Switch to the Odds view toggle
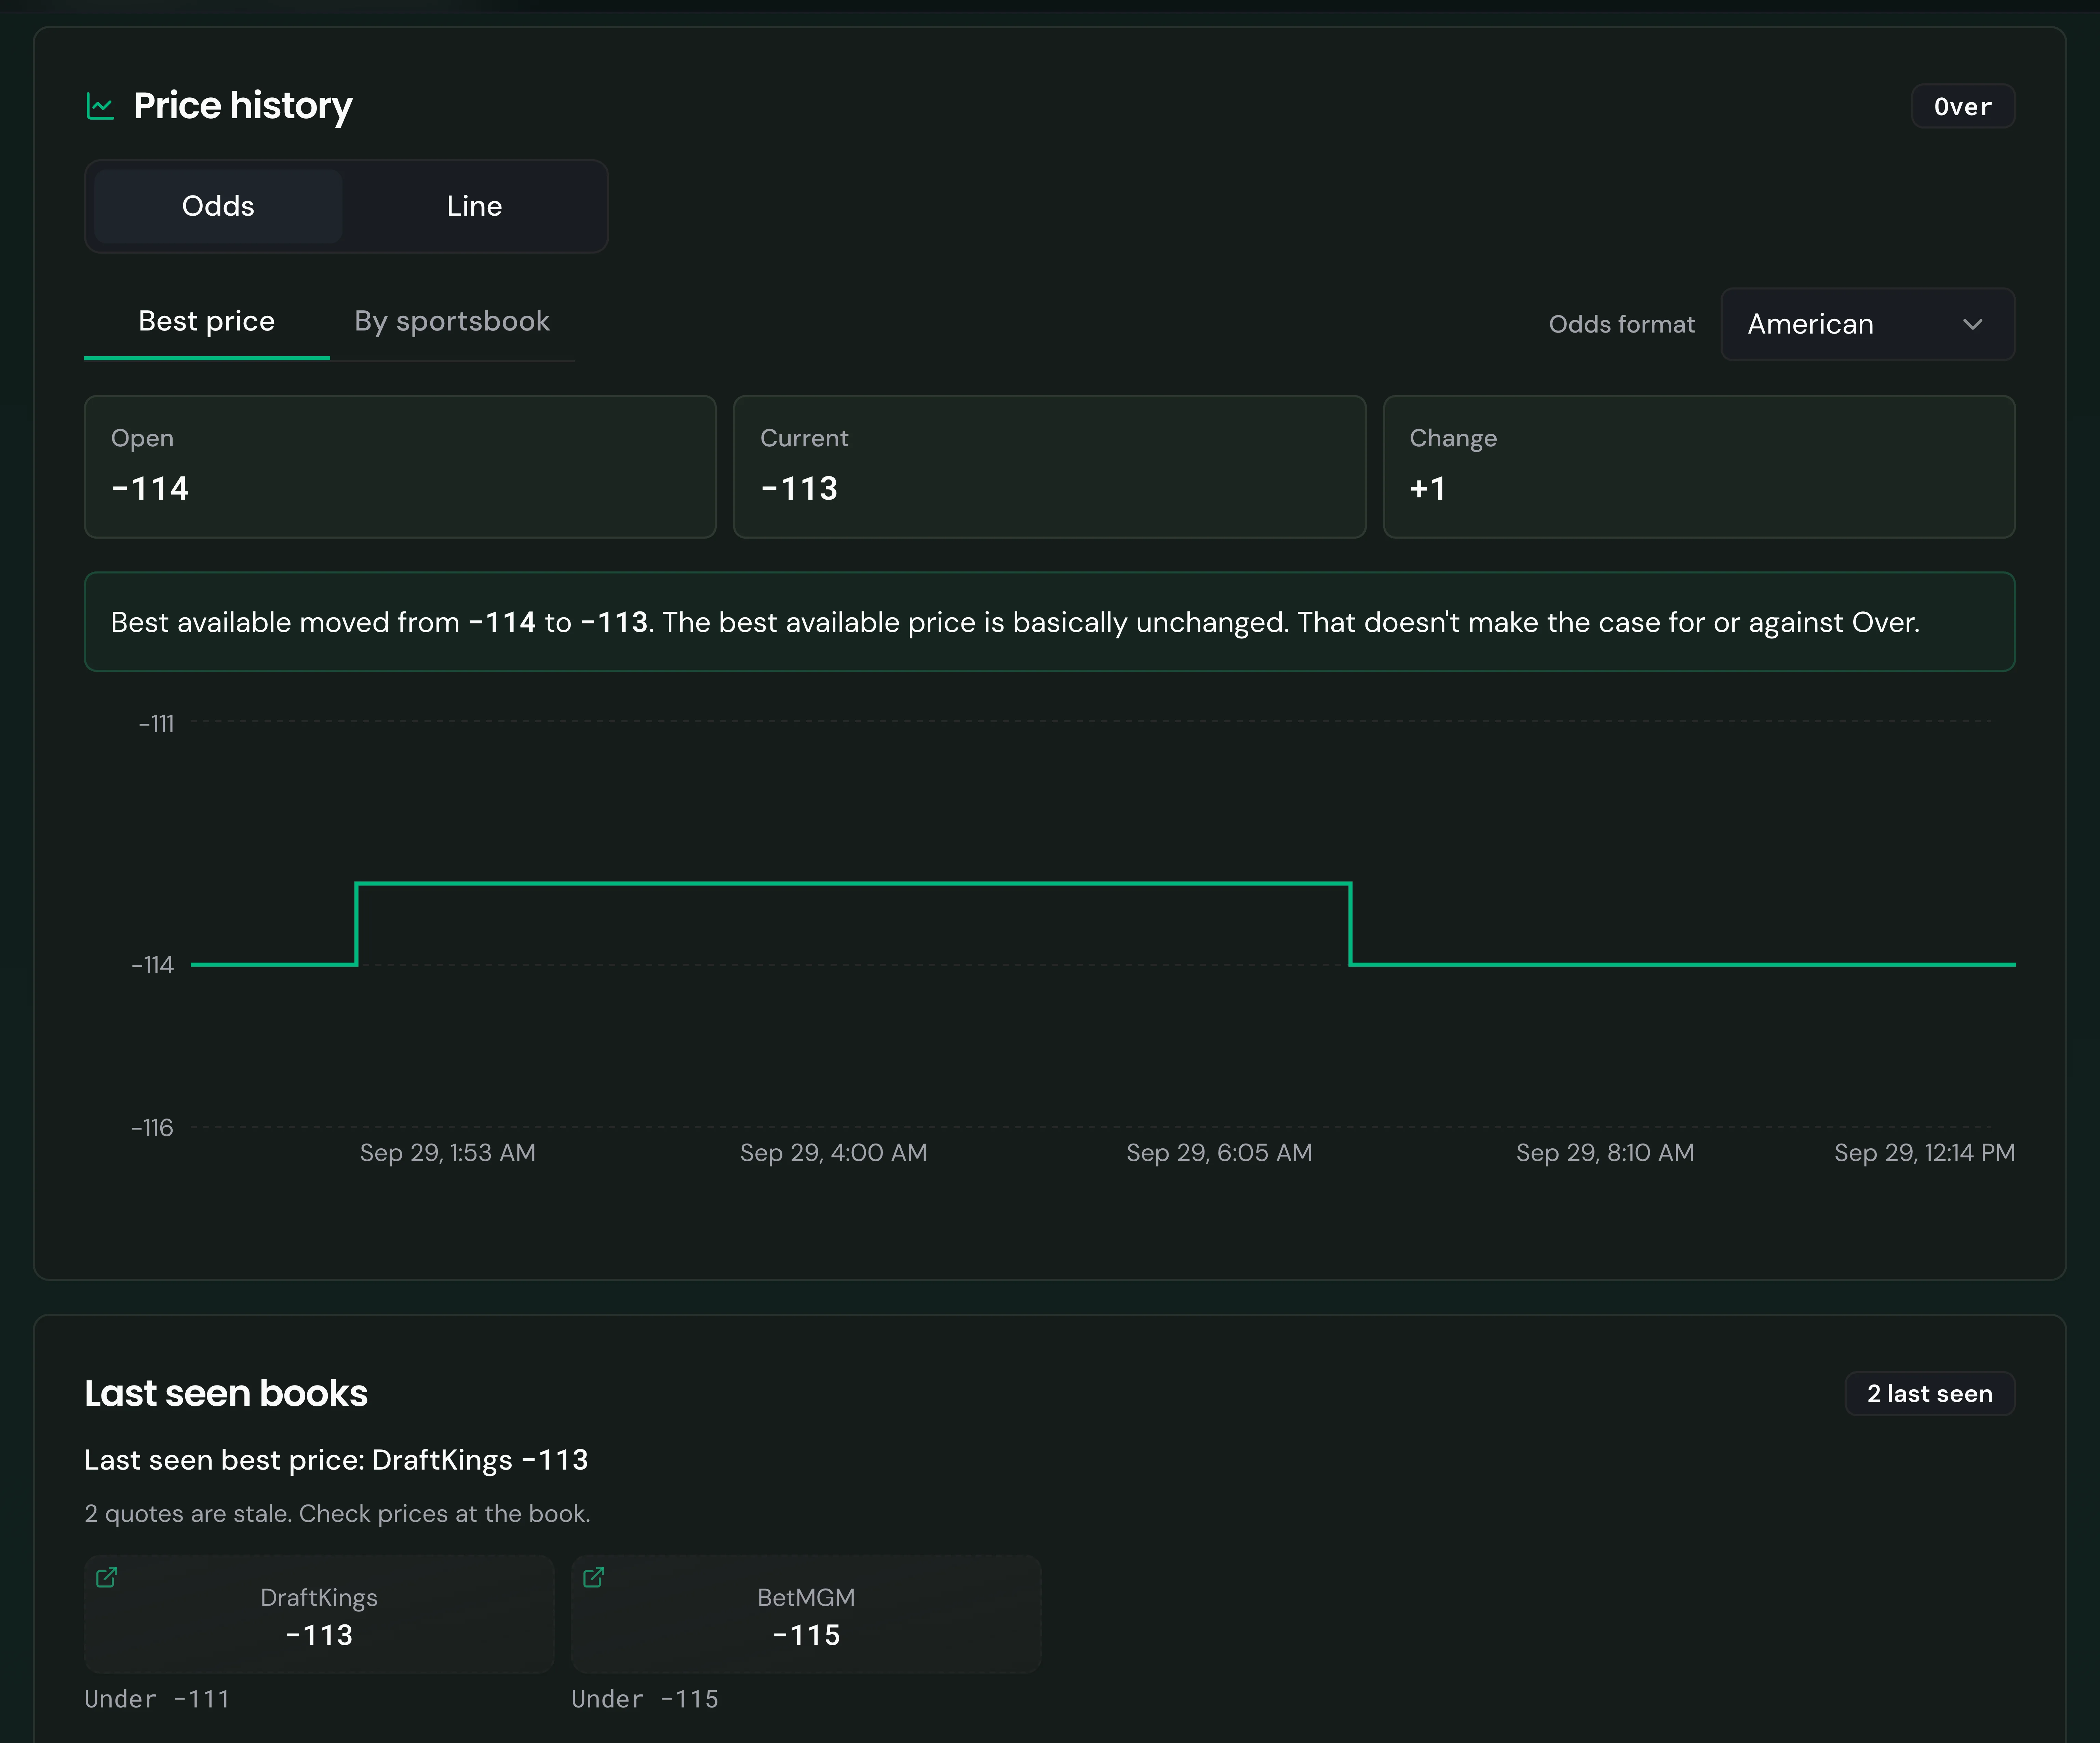 (218, 206)
